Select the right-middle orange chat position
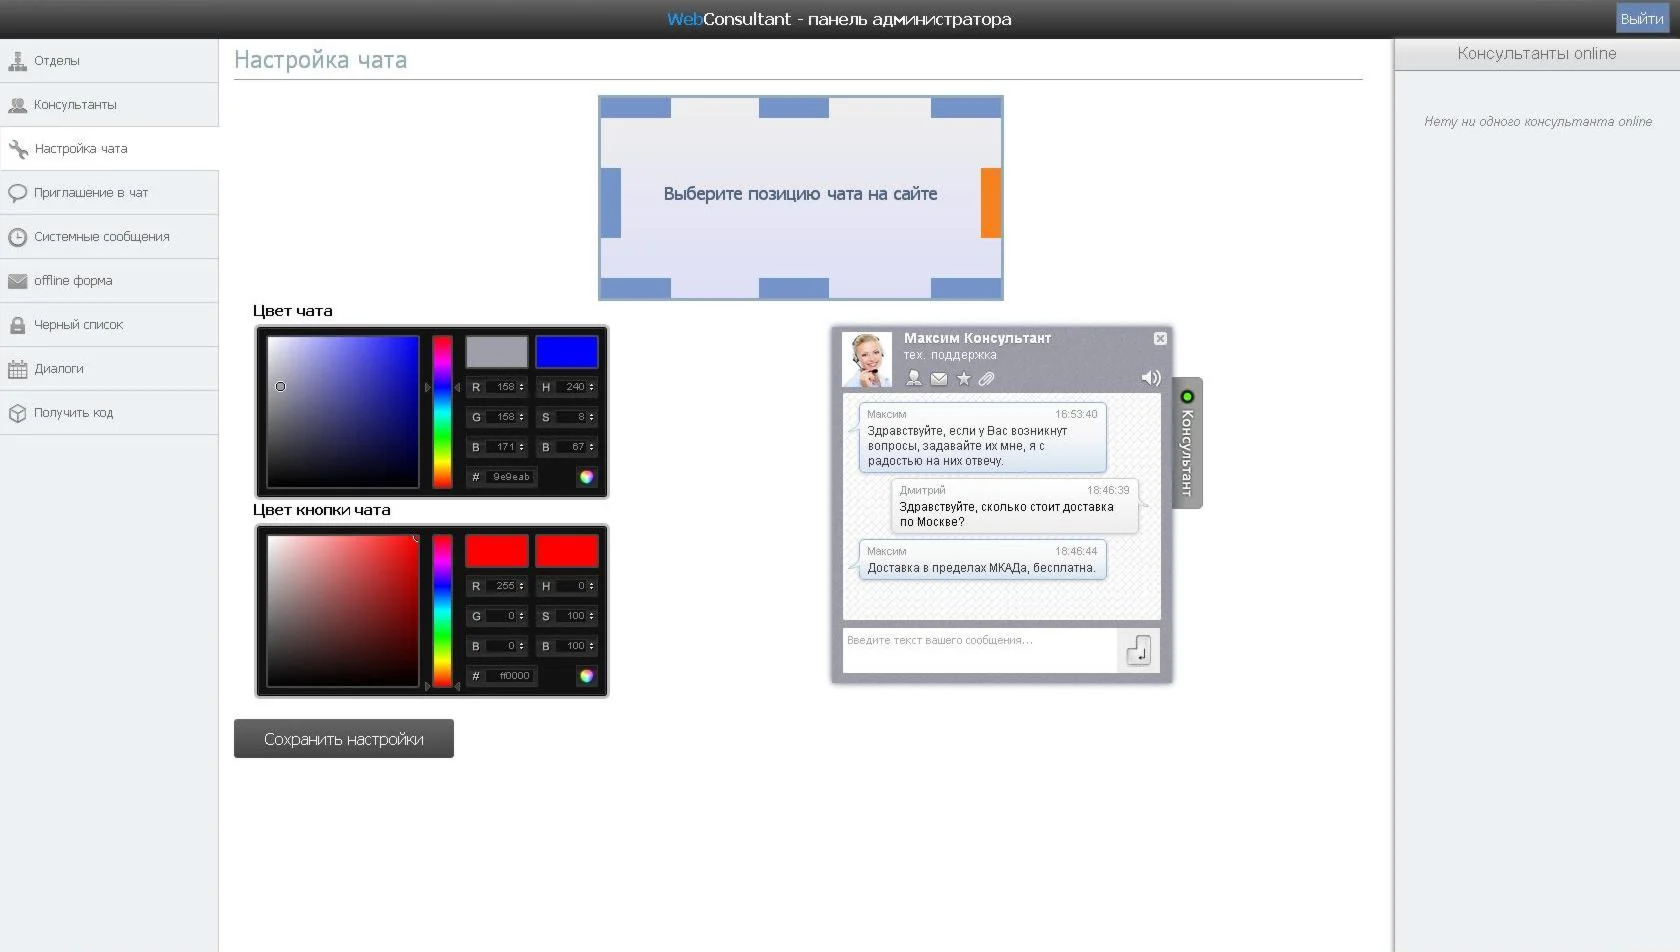The width and height of the screenshot is (1680, 952). (x=990, y=203)
